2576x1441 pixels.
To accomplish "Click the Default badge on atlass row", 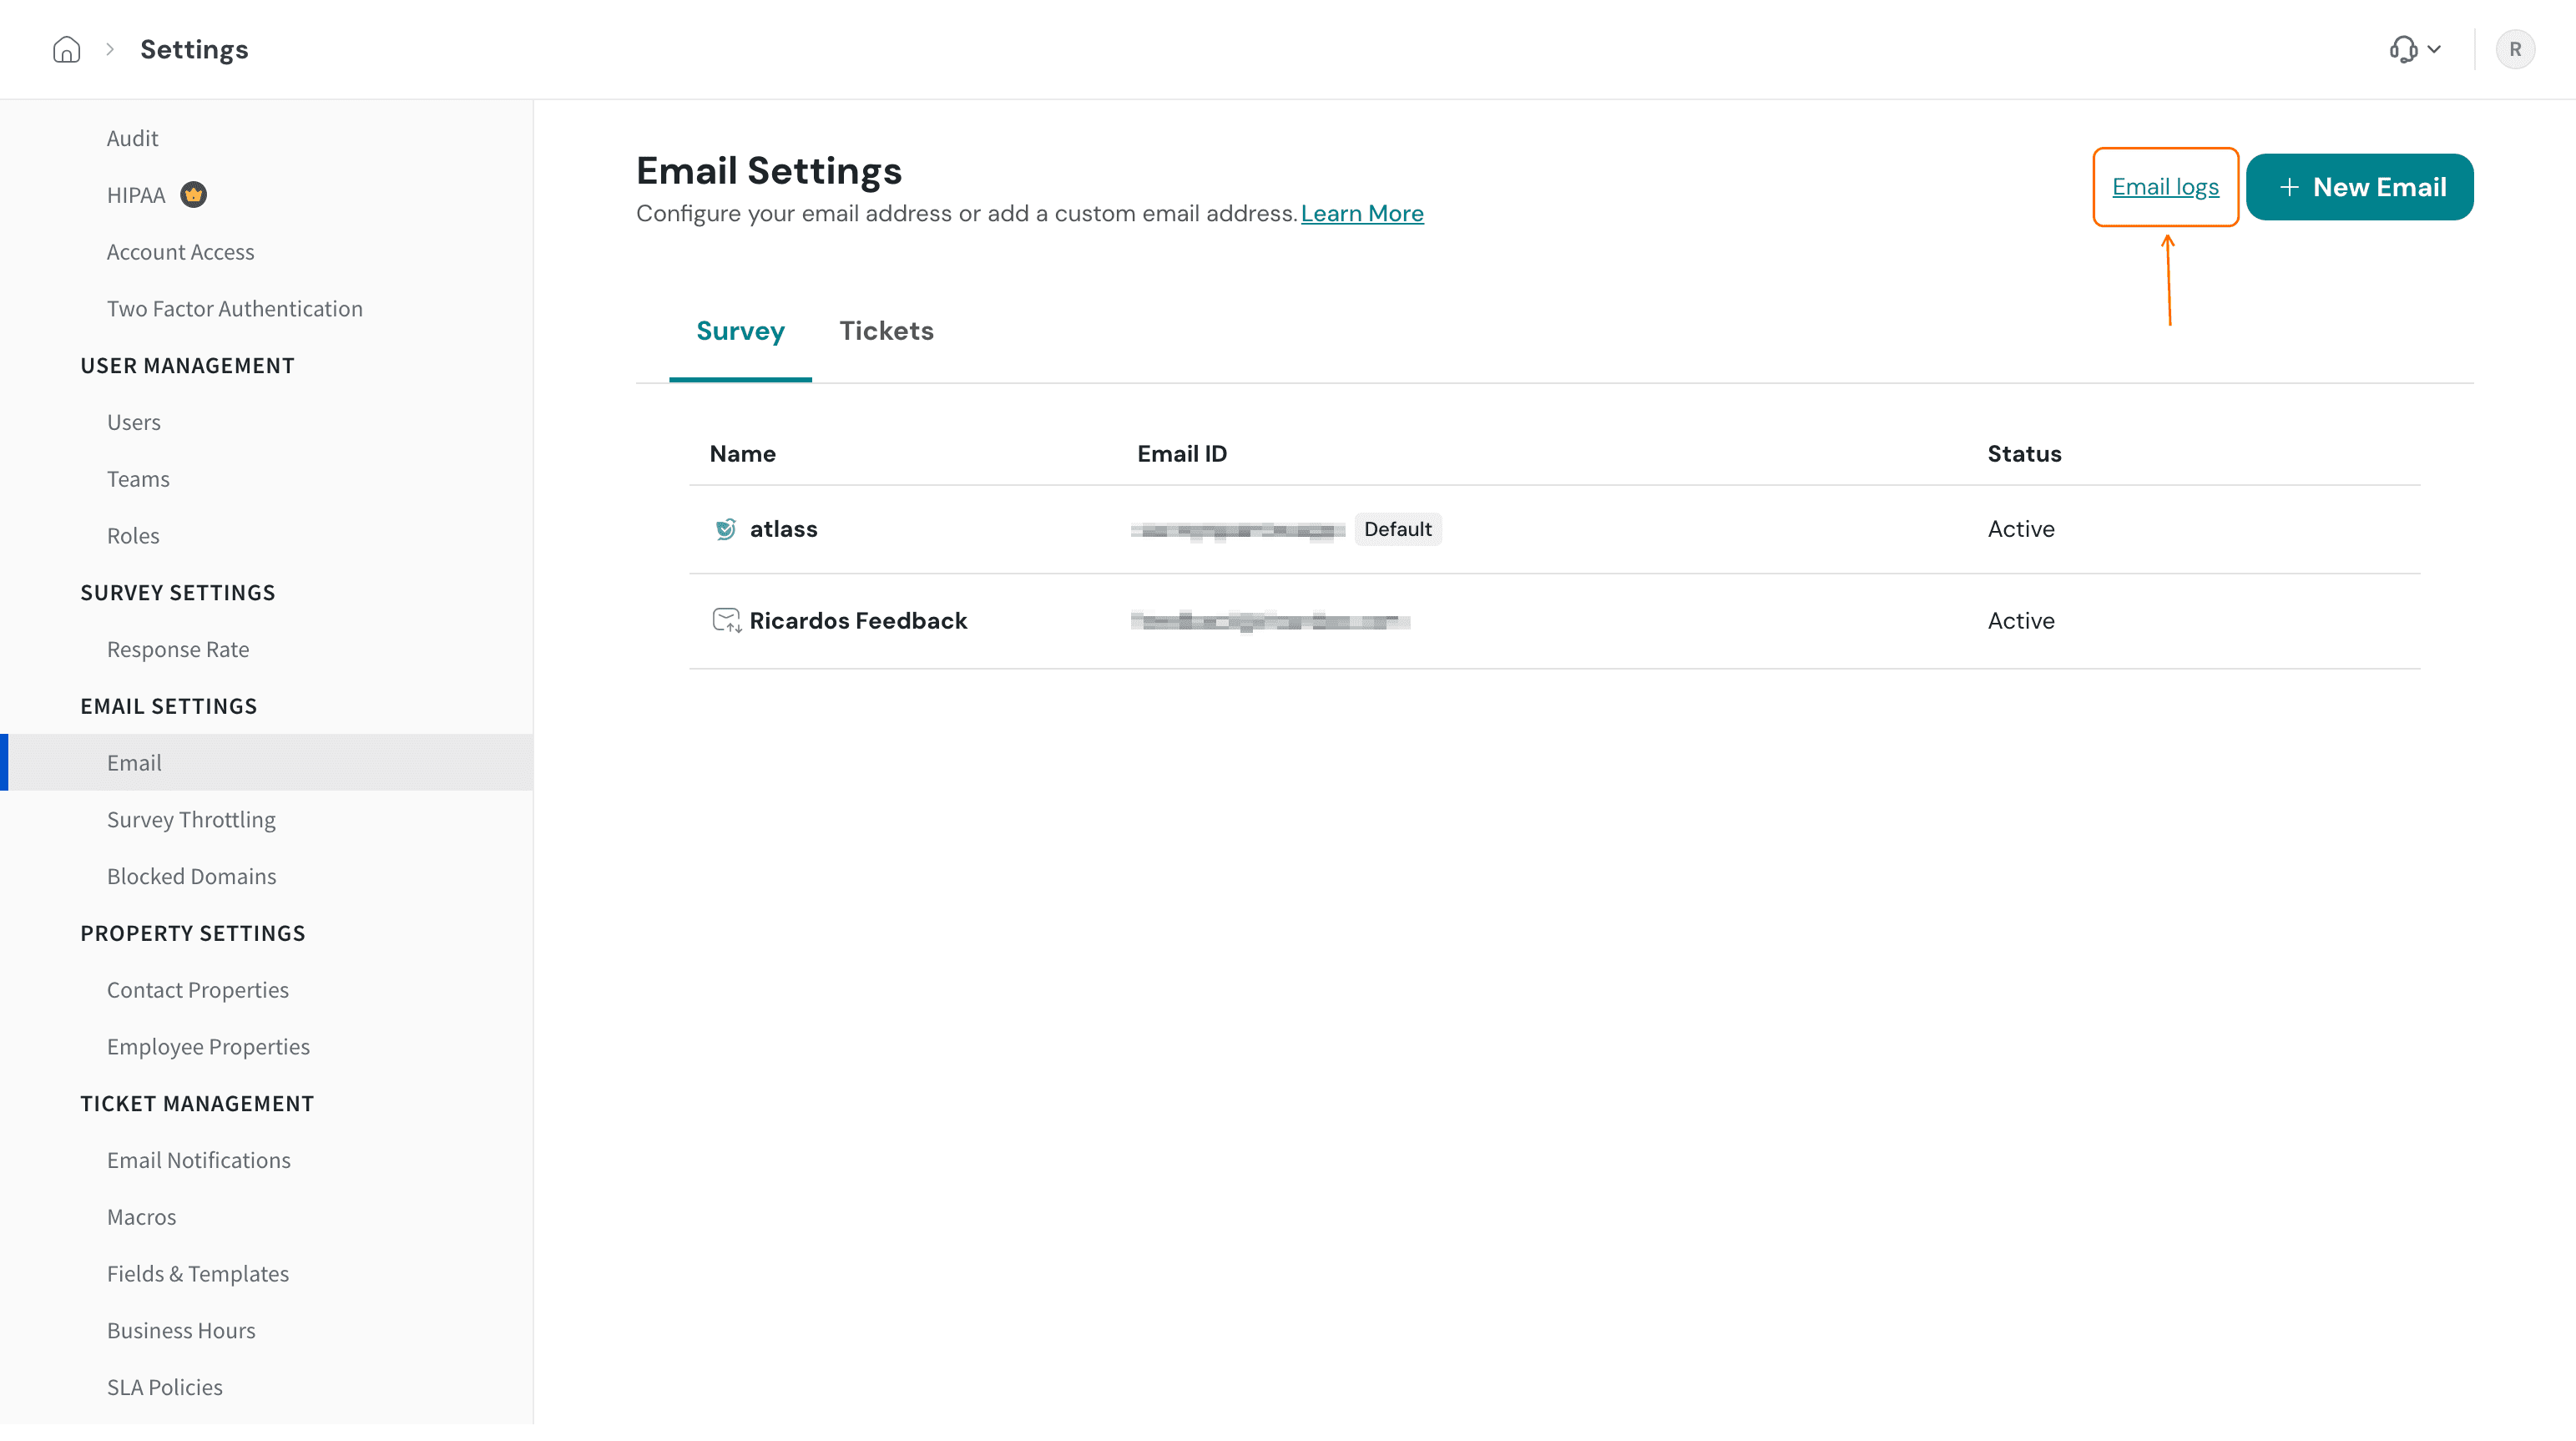I will [1397, 529].
